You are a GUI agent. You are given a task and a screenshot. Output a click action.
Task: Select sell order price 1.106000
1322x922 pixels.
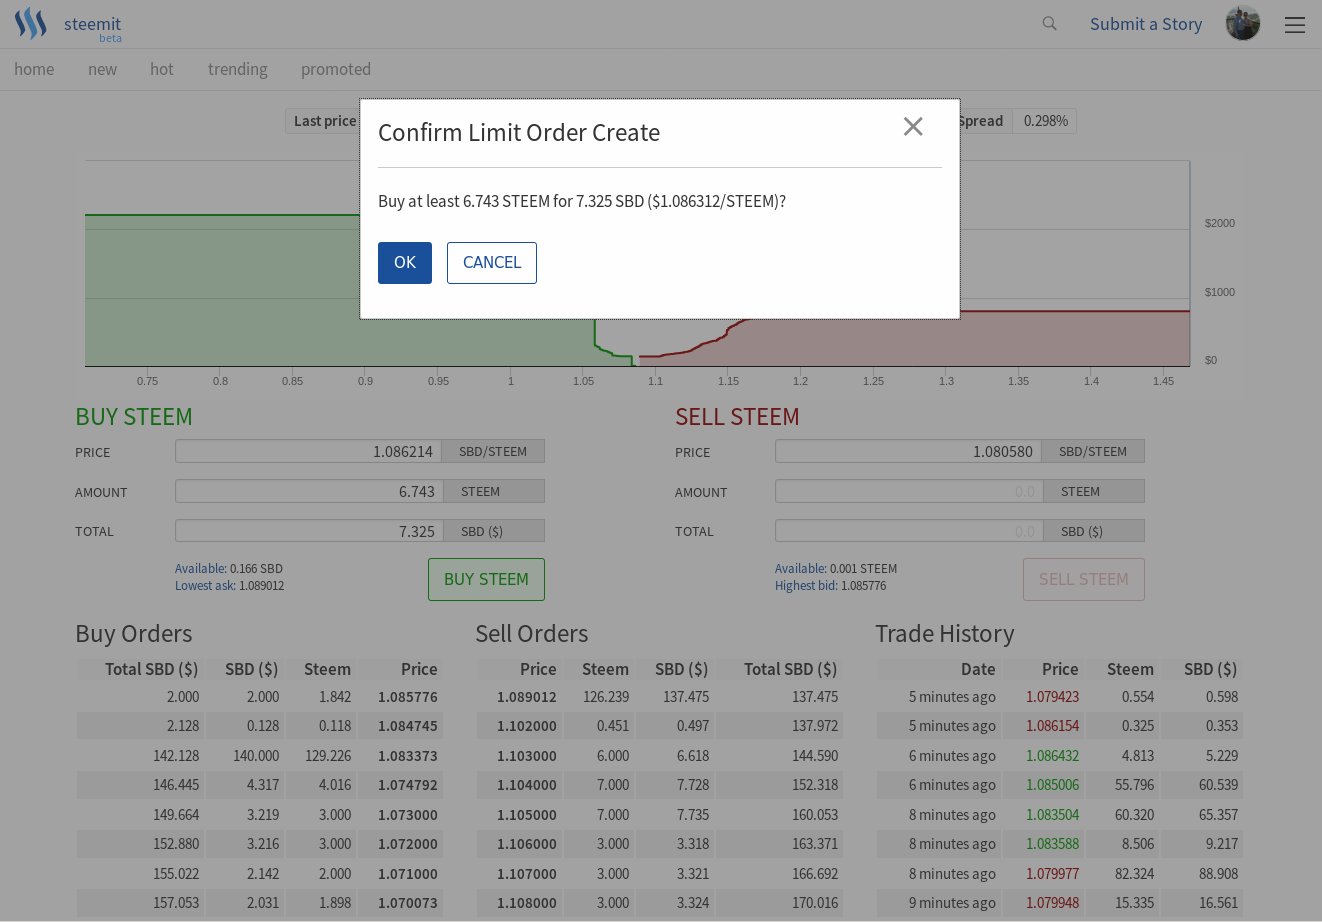coord(527,844)
